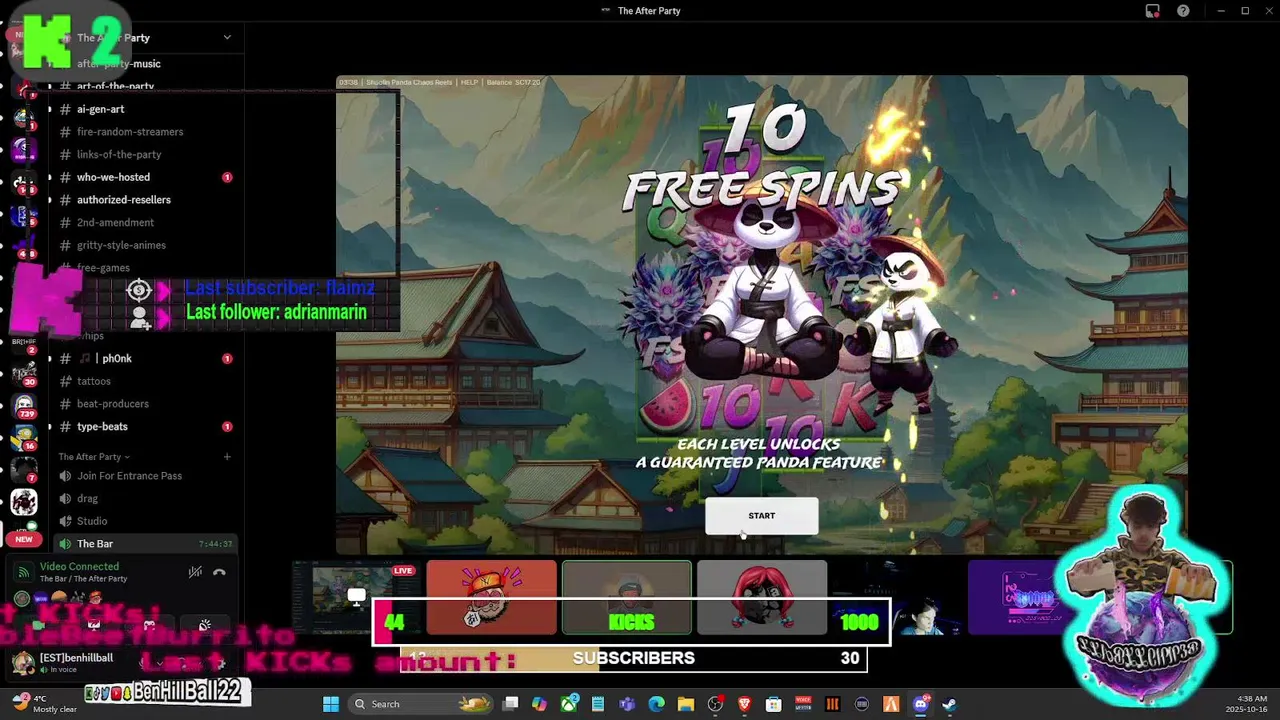Launch Copilot from the taskbar

(x=539, y=704)
